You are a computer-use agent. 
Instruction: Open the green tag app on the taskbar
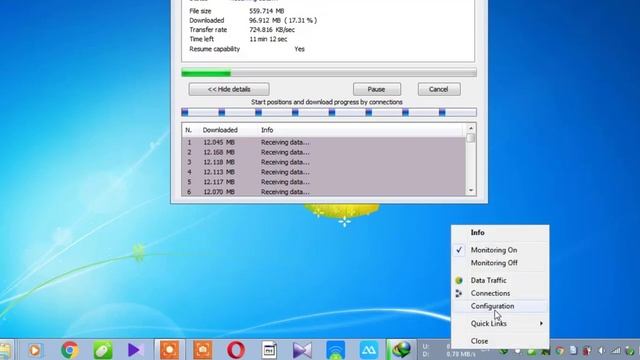point(102,350)
